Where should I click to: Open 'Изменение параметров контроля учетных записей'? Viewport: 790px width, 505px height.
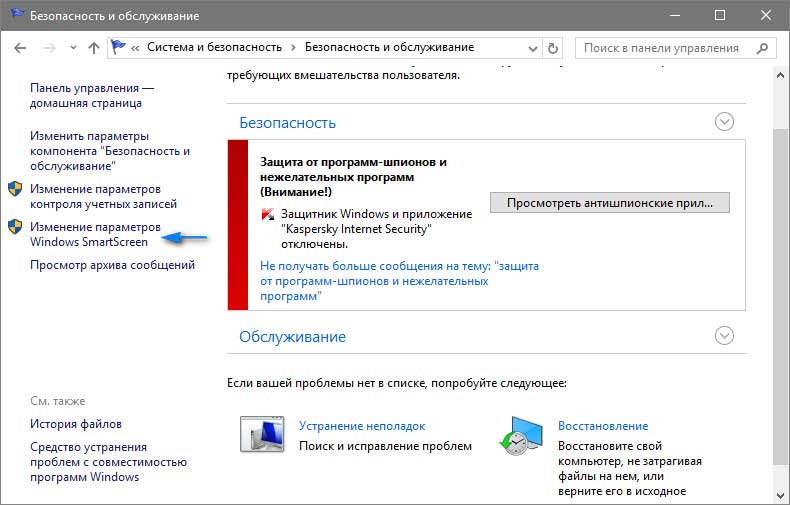point(103,196)
